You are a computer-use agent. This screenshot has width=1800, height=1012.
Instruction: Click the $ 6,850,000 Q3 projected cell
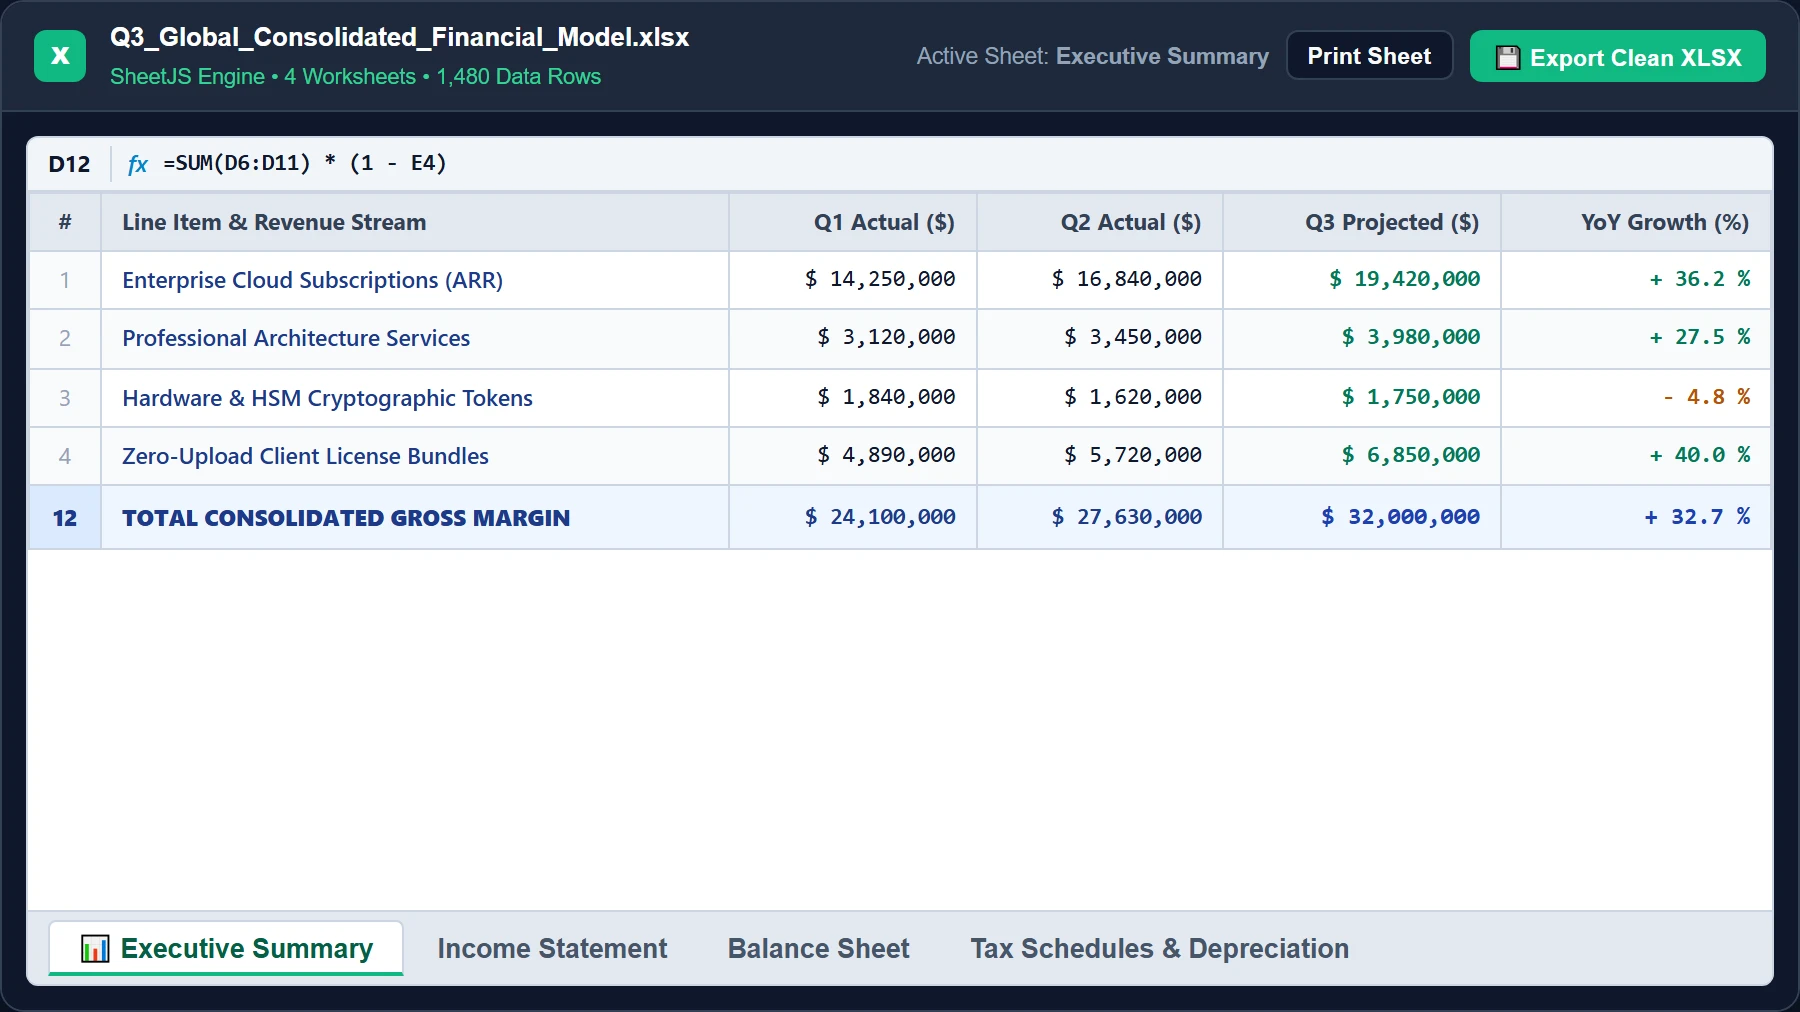click(x=1362, y=456)
